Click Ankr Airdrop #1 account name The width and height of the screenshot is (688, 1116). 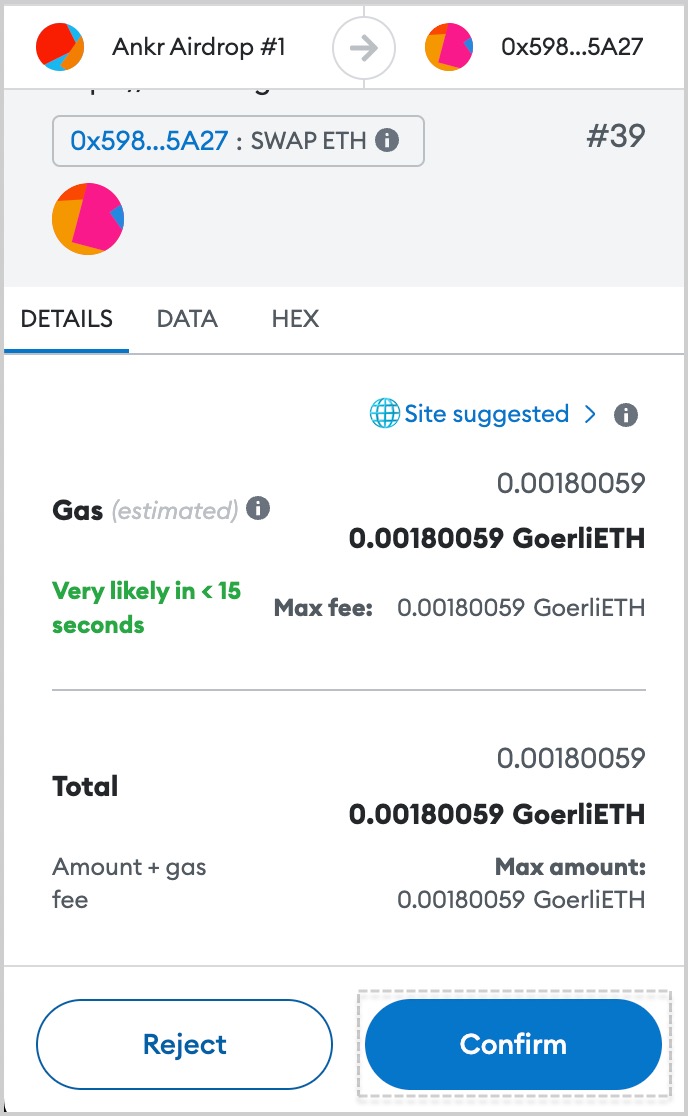pyautogui.click(x=199, y=47)
